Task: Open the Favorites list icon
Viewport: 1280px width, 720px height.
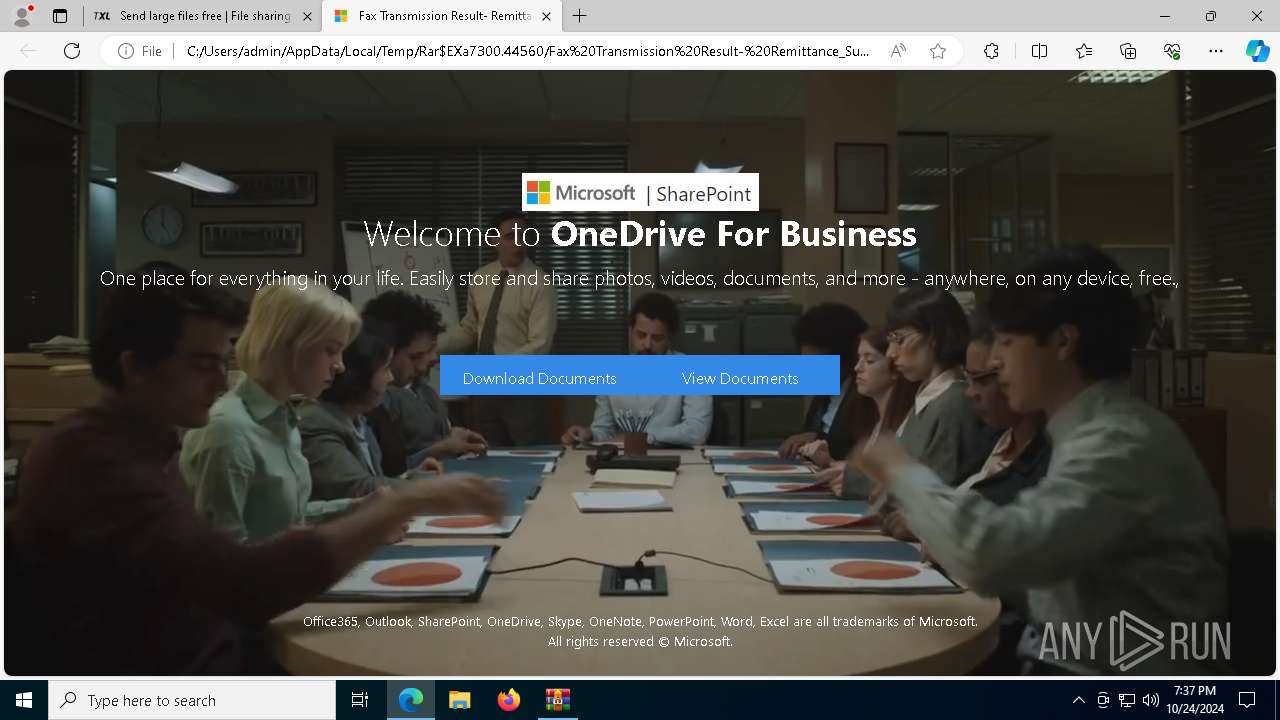Action: [1084, 51]
